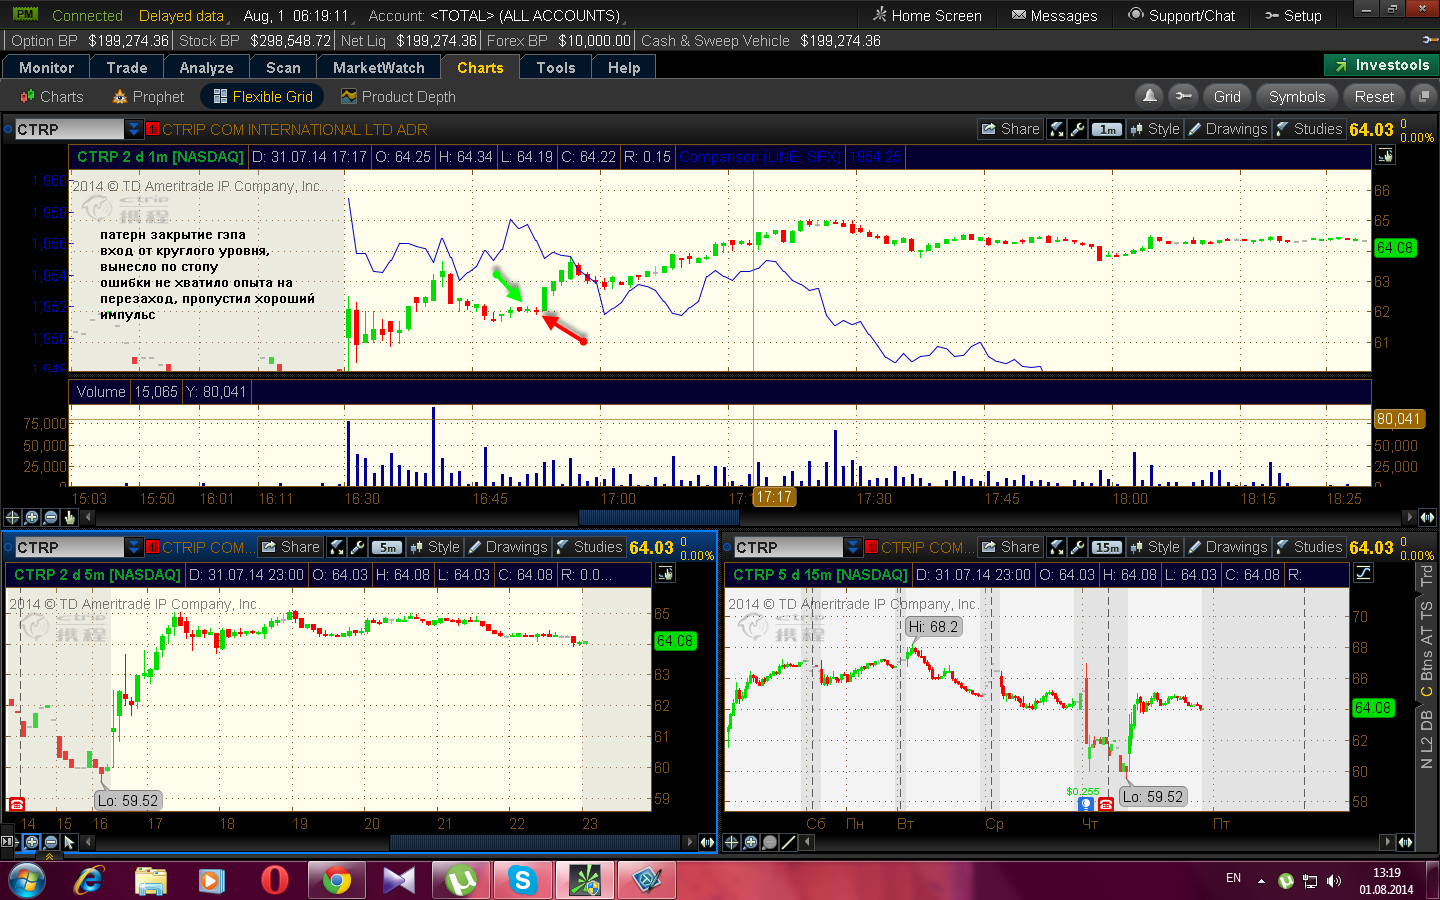Click red phone marker on 5m chart
Screen dimensions: 1440x900
[16, 804]
